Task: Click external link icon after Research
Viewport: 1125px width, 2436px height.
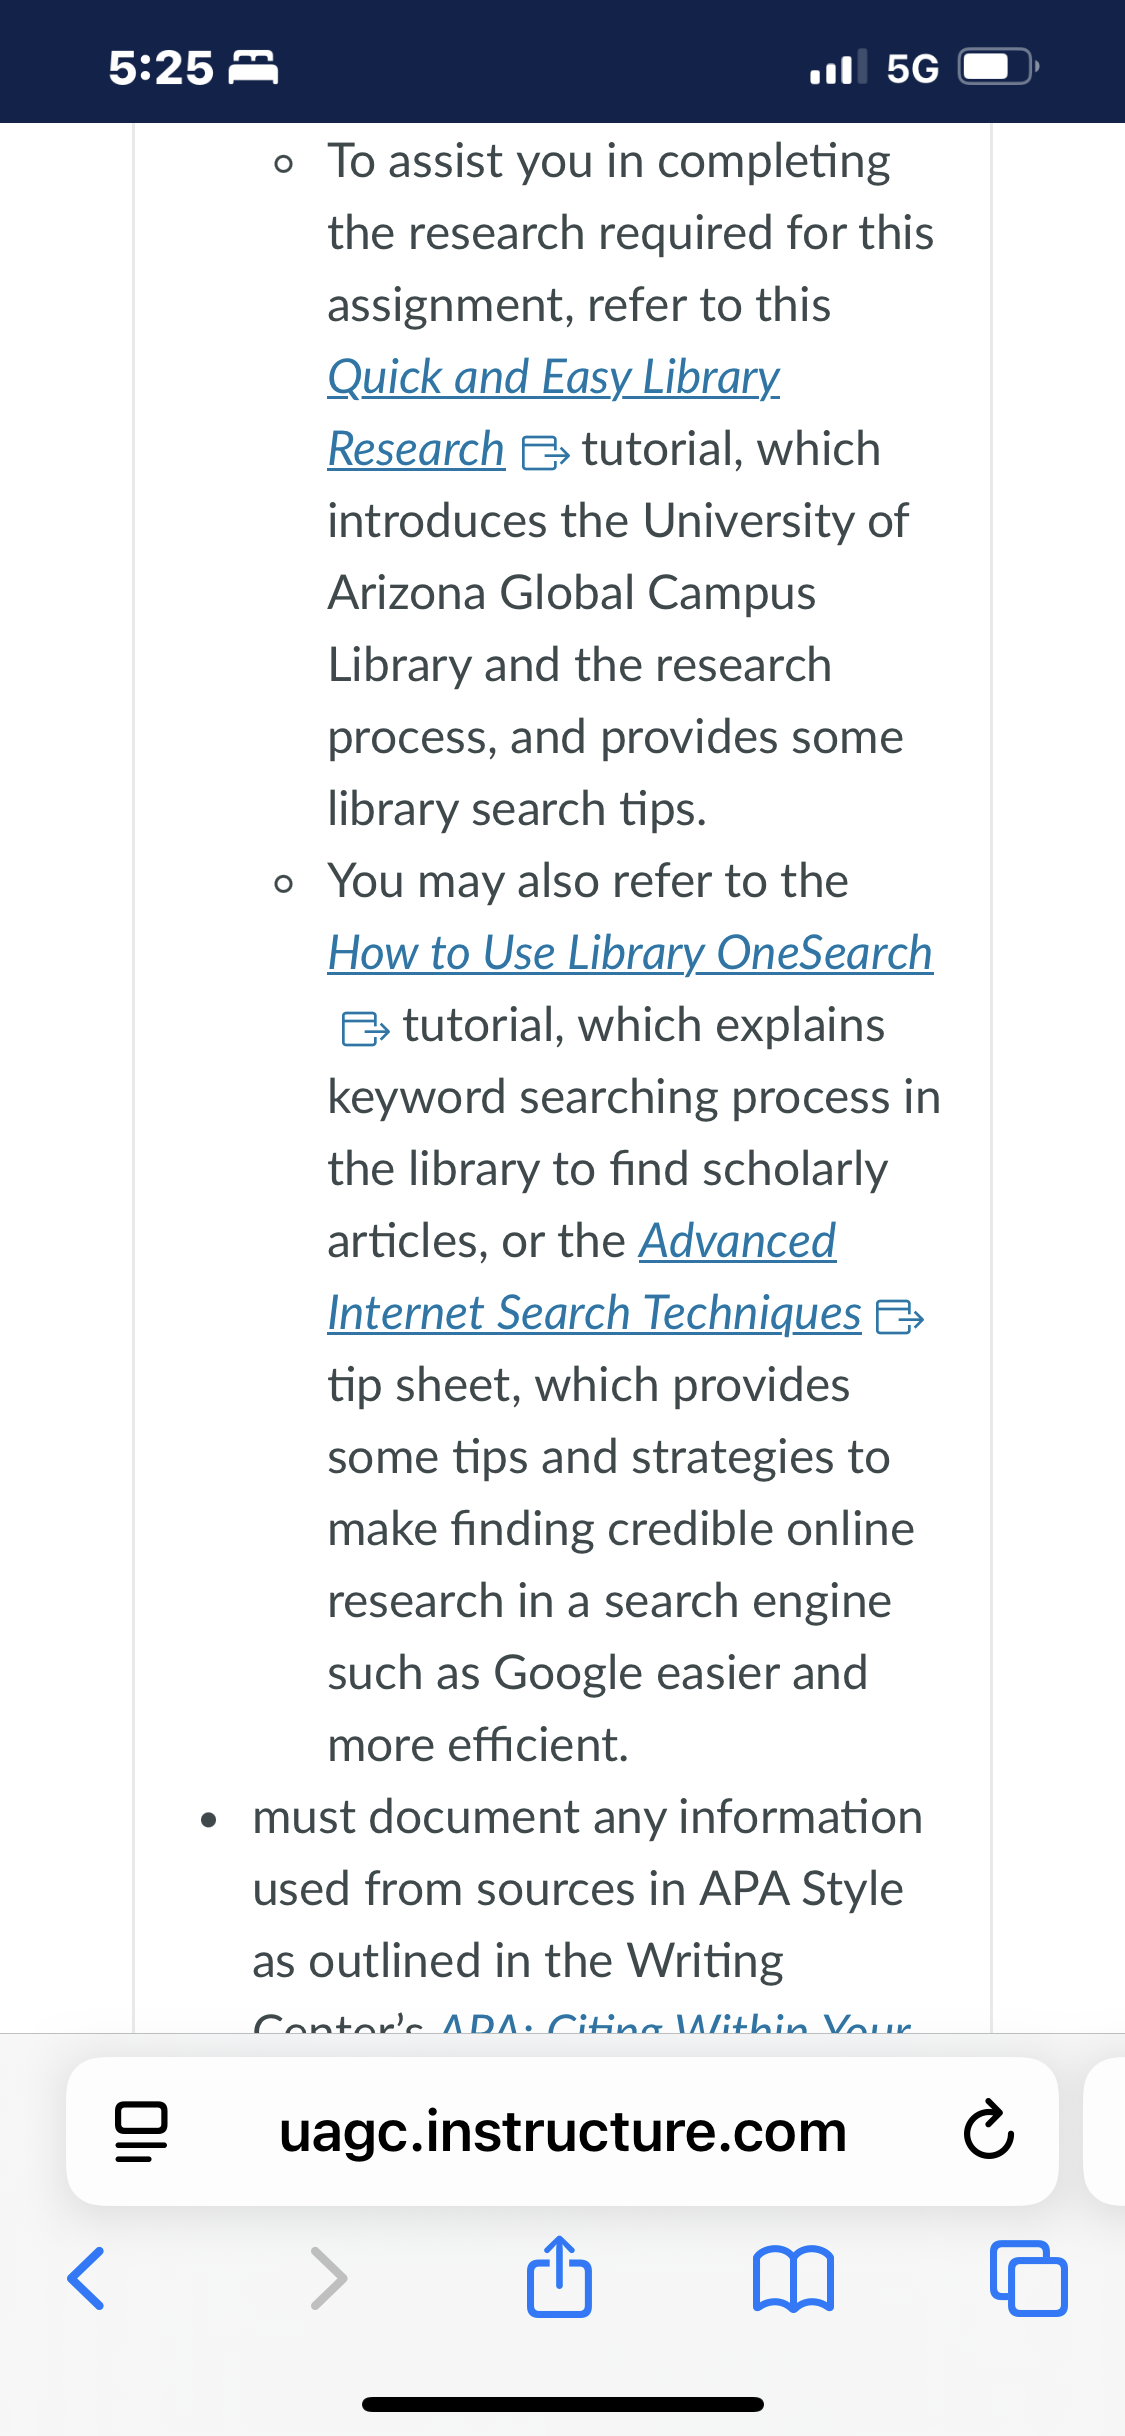Action: click(x=546, y=453)
